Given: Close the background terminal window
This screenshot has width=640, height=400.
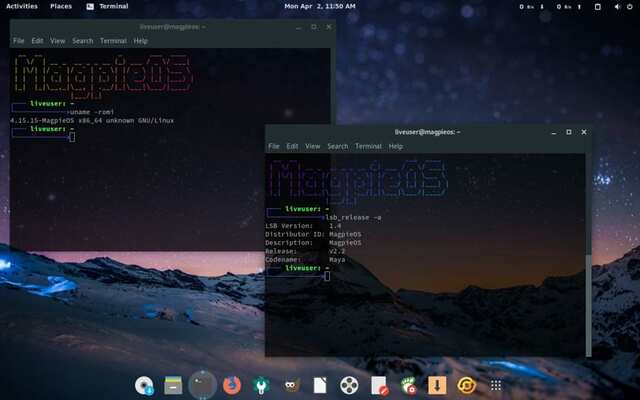Looking at the screenshot, I should coord(329,27).
